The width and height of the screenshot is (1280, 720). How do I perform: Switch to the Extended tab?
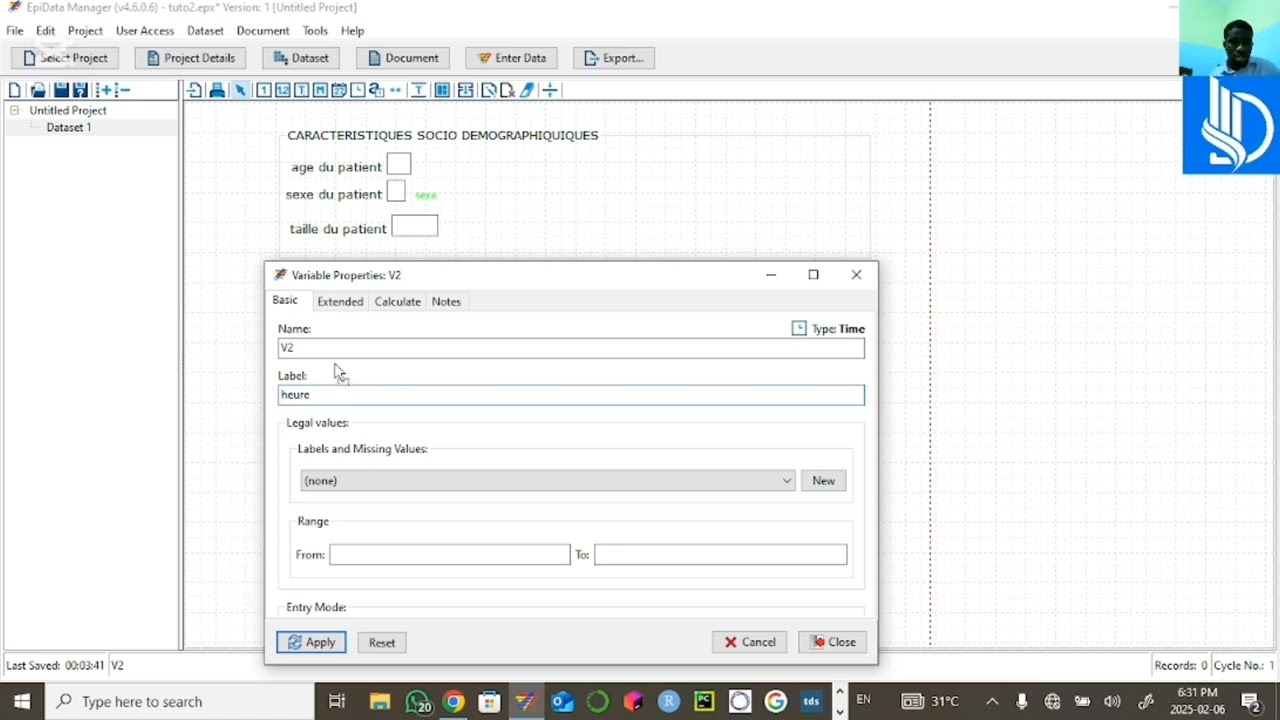[x=340, y=301]
